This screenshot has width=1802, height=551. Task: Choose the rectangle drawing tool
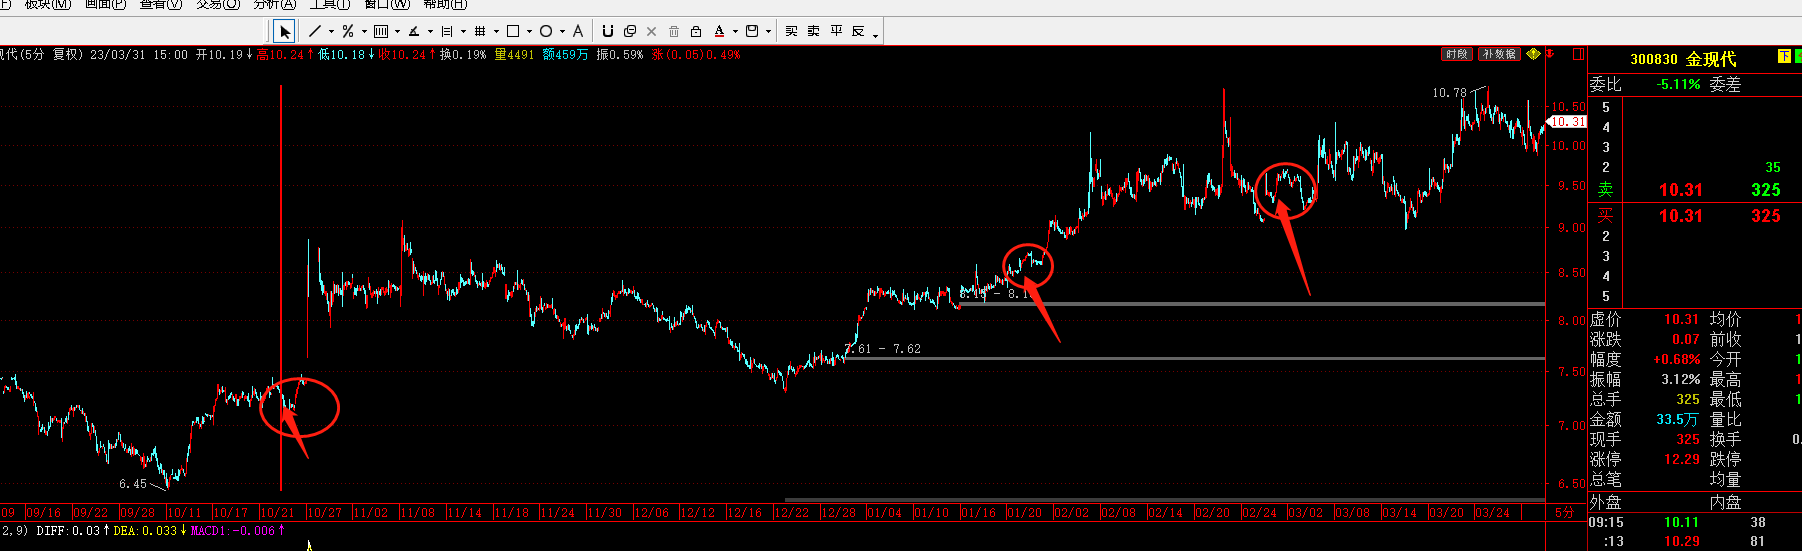pyautogui.click(x=513, y=31)
